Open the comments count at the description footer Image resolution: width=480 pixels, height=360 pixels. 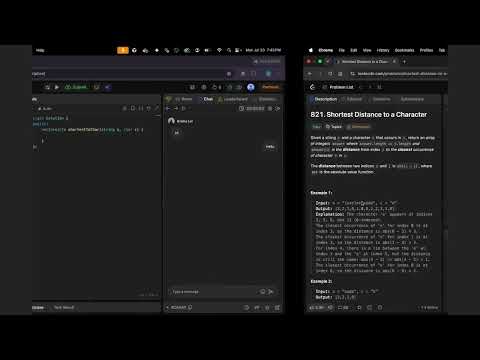(x=343, y=307)
